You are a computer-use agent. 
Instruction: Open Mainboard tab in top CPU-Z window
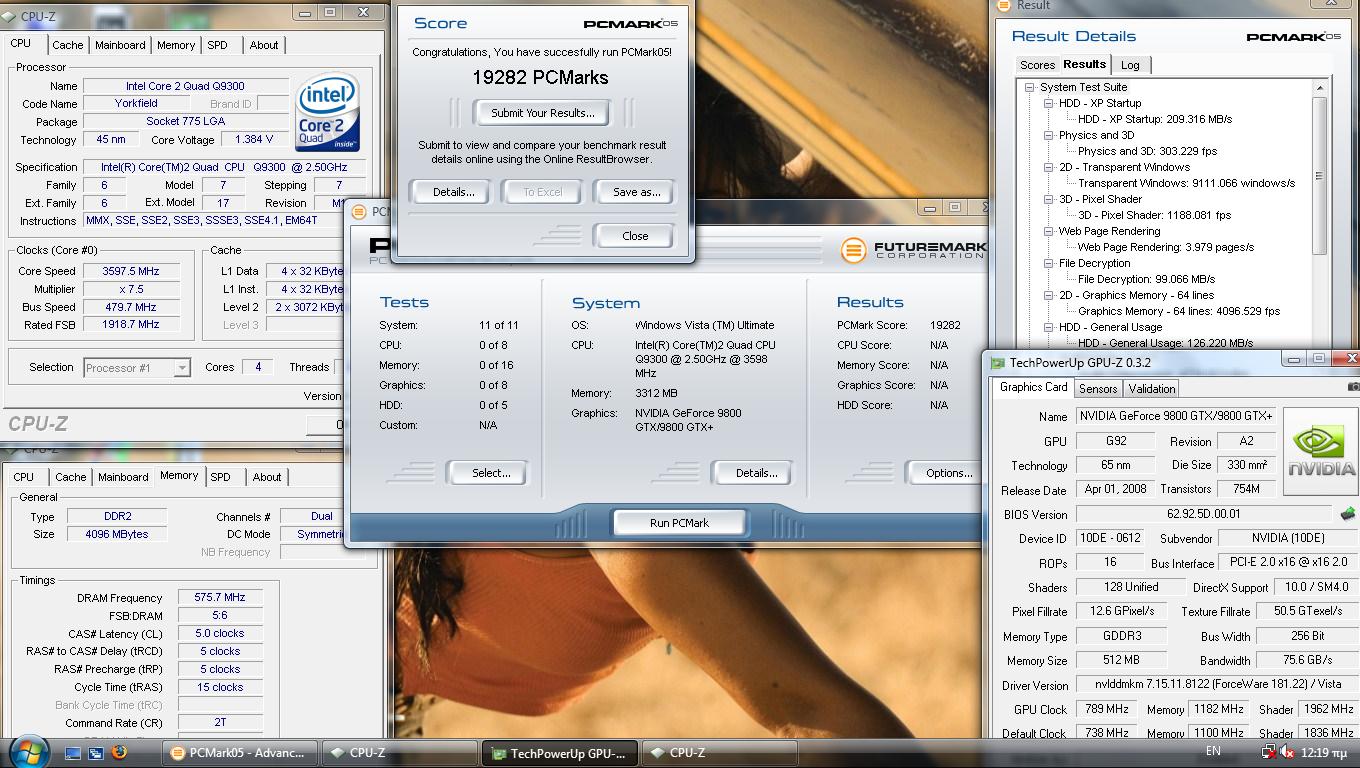[120, 45]
